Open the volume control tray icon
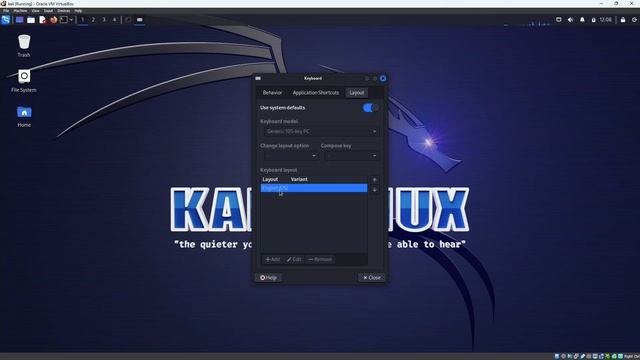The height and width of the screenshot is (360, 640). (571, 20)
